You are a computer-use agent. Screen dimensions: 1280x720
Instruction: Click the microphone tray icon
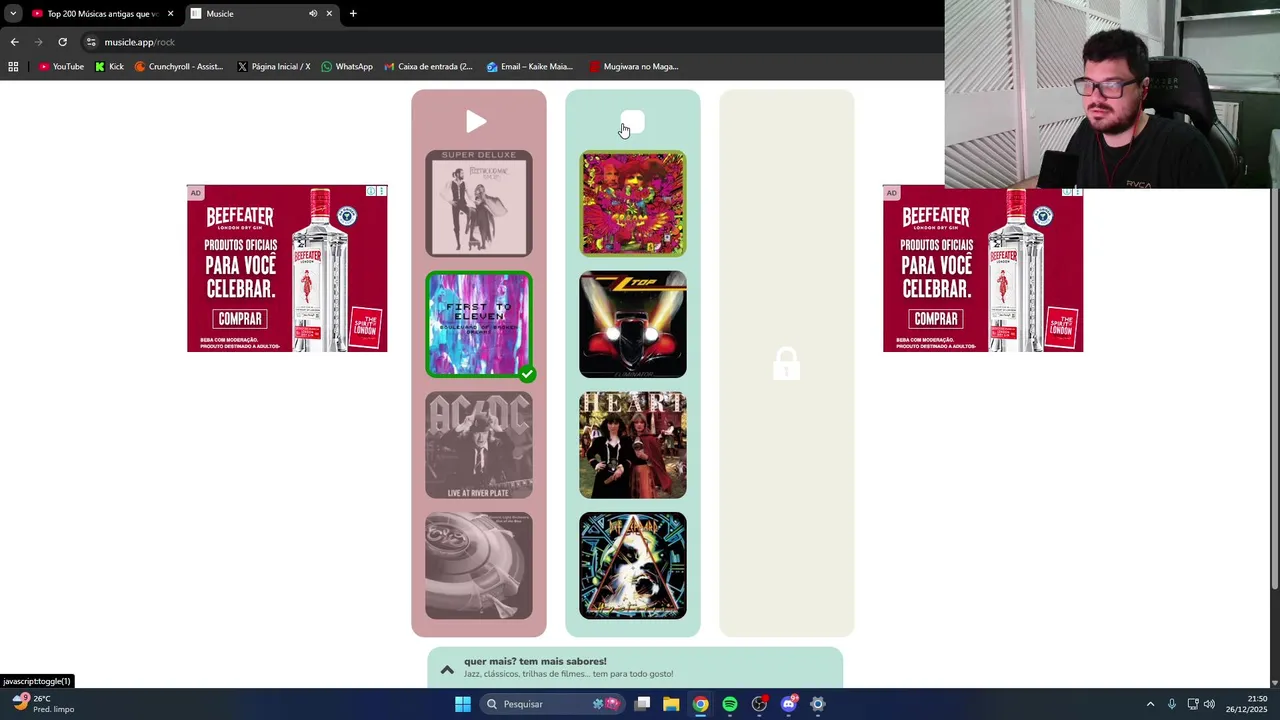point(1172,704)
